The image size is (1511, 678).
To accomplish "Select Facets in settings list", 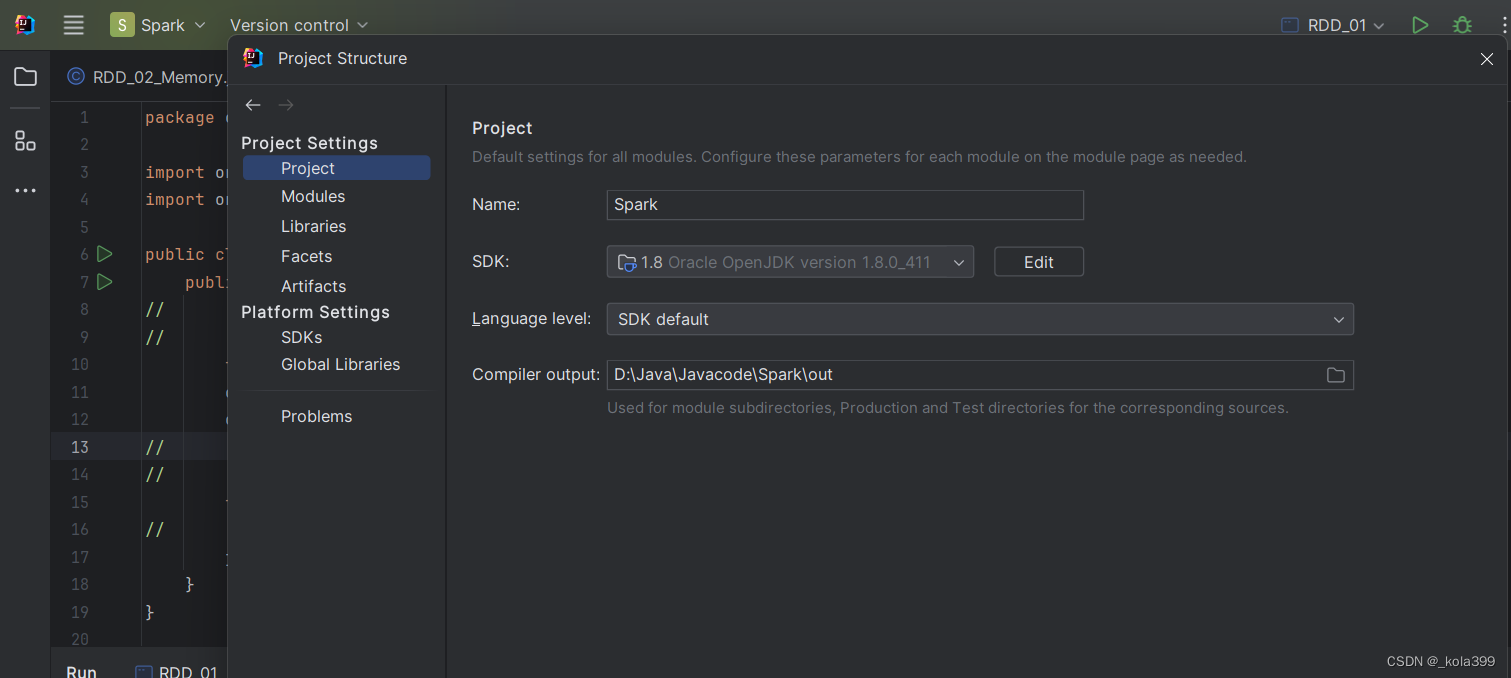I will pyautogui.click(x=306, y=256).
